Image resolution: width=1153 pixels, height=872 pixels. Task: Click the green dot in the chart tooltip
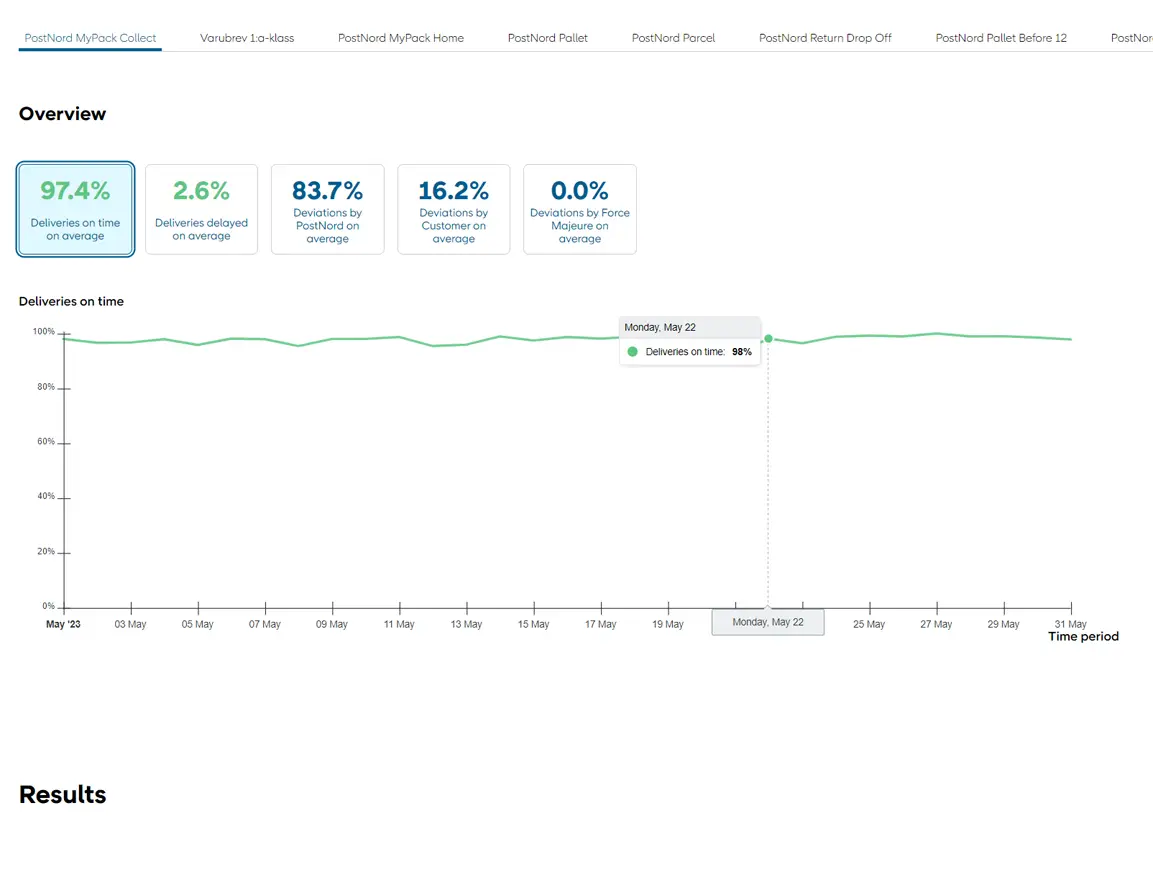[633, 352]
